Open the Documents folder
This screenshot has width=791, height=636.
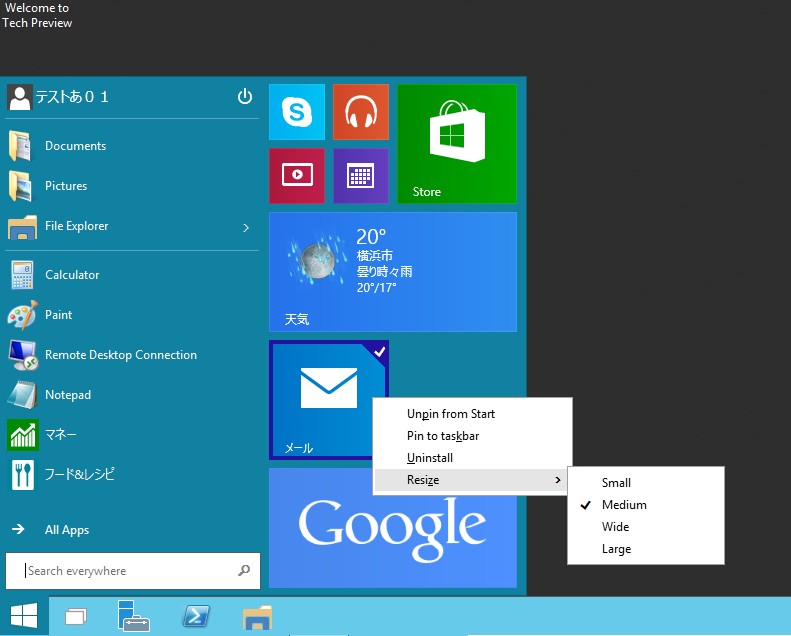pos(132,146)
